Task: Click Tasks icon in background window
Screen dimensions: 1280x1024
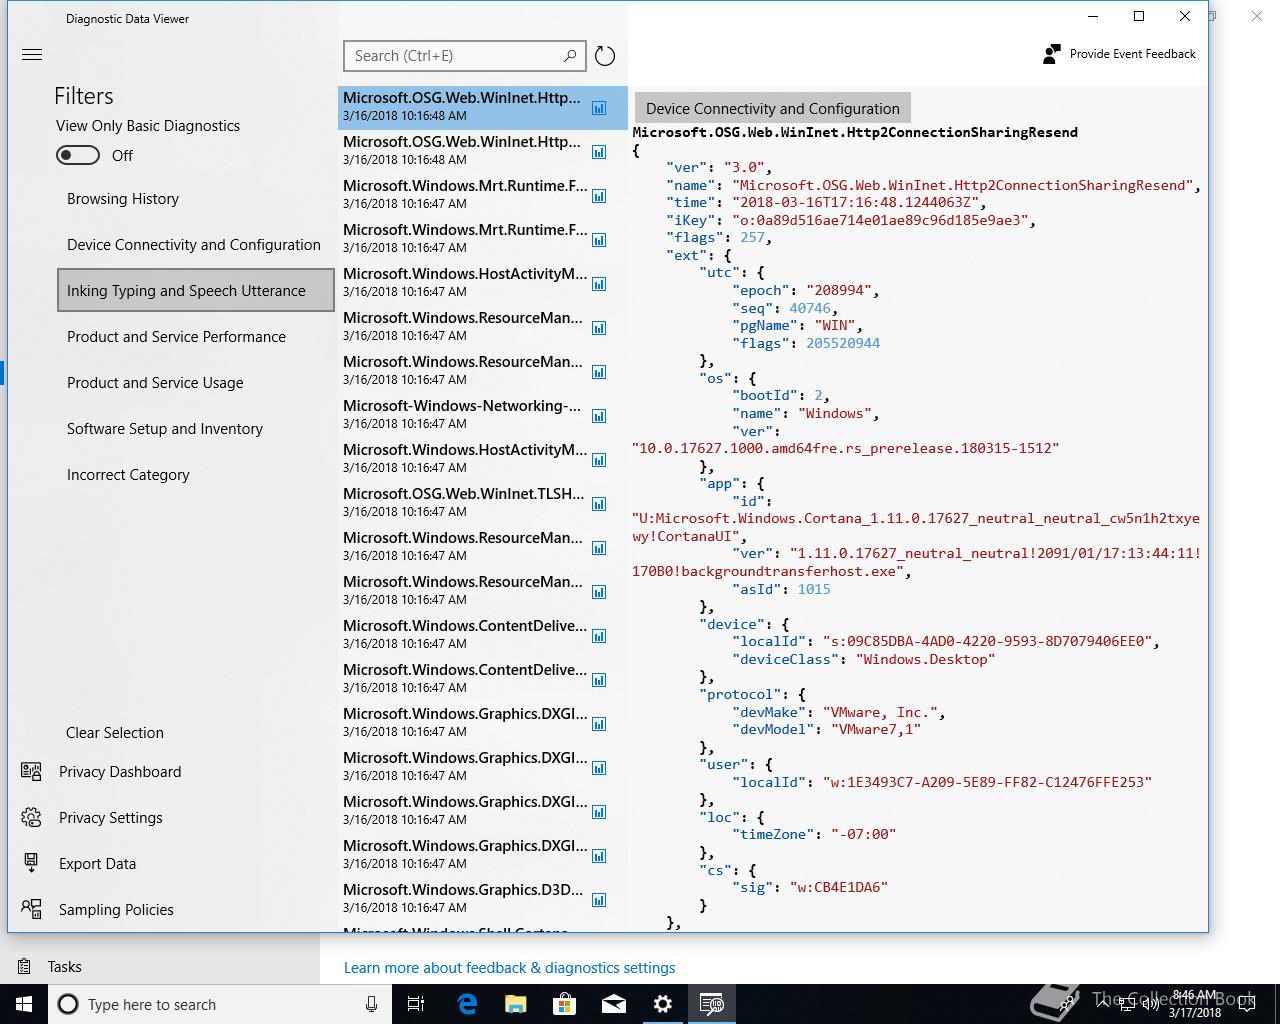Action: [24, 967]
